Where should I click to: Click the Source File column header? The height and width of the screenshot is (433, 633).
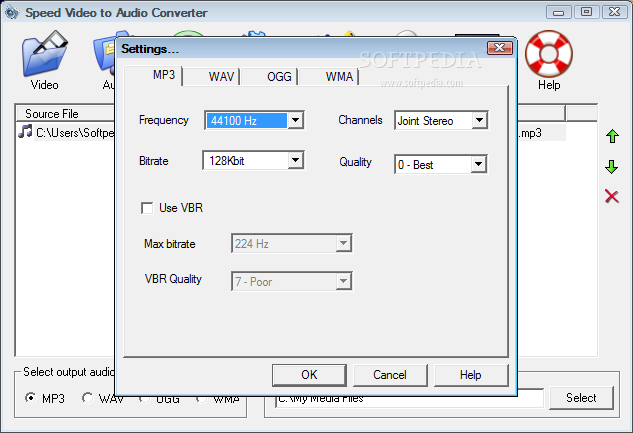coord(65,114)
